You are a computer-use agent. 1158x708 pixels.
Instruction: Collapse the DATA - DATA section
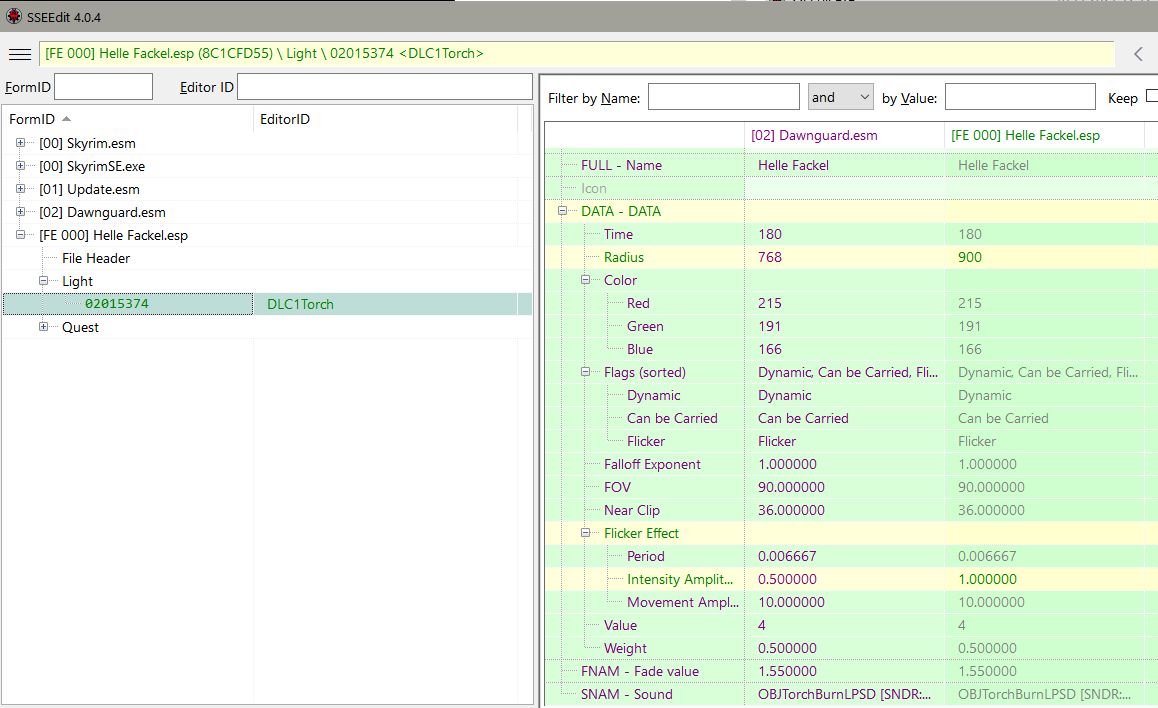coord(563,211)
